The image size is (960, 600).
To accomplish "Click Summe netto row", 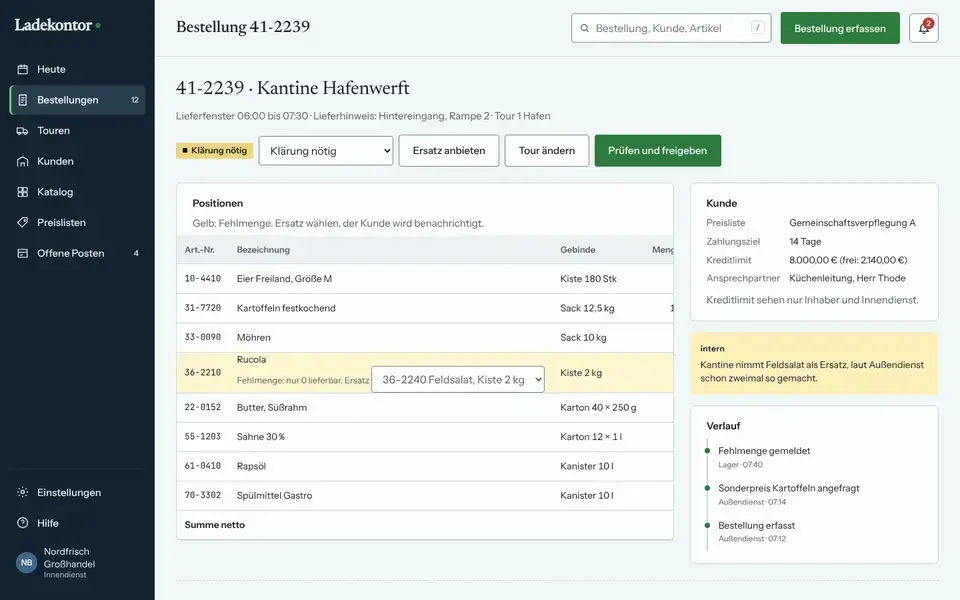I will point(425,525).
